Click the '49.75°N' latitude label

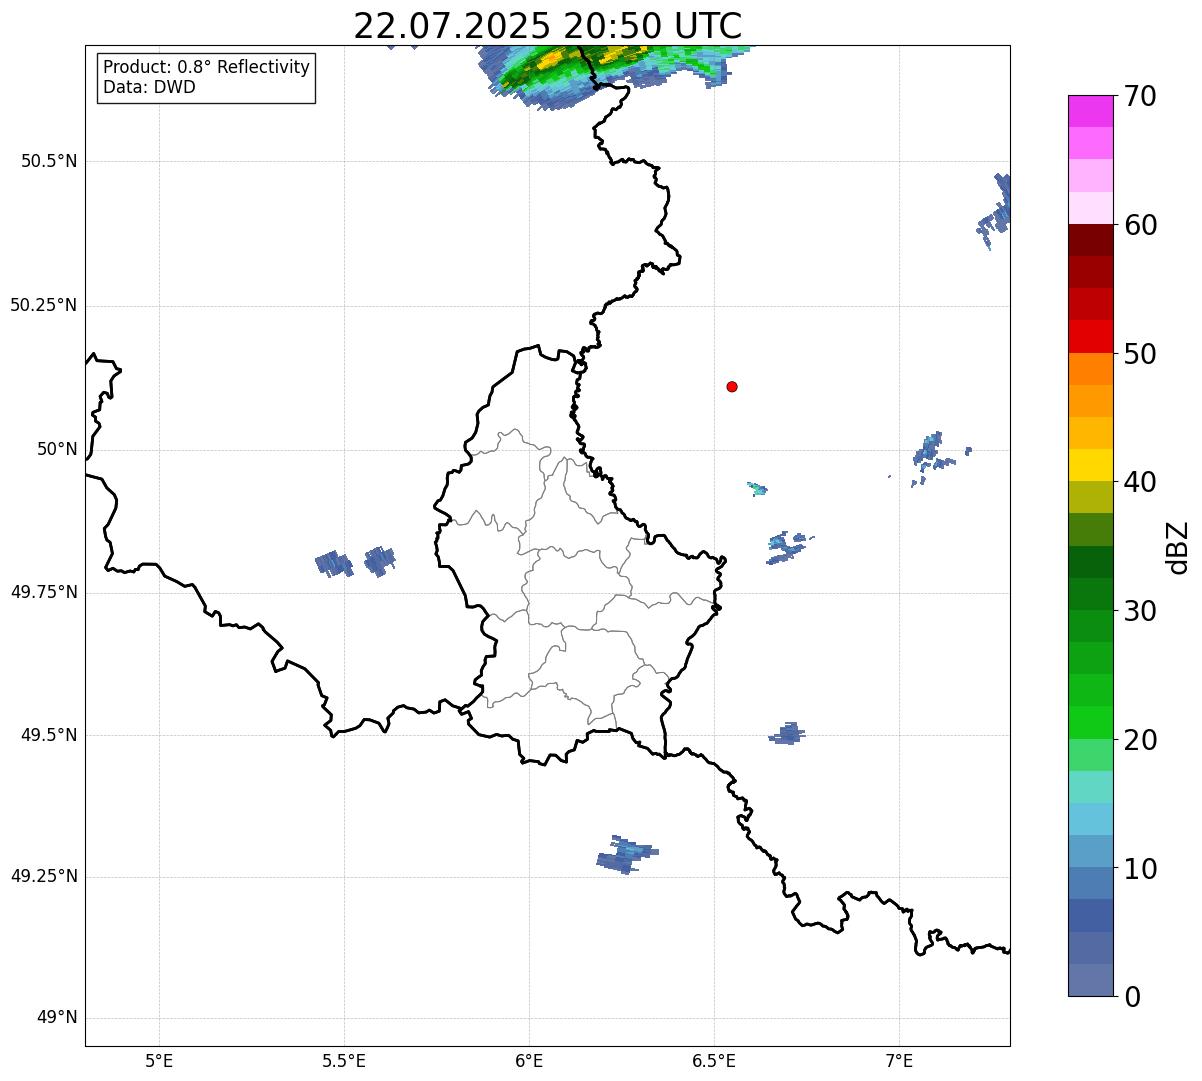[44, 592]
